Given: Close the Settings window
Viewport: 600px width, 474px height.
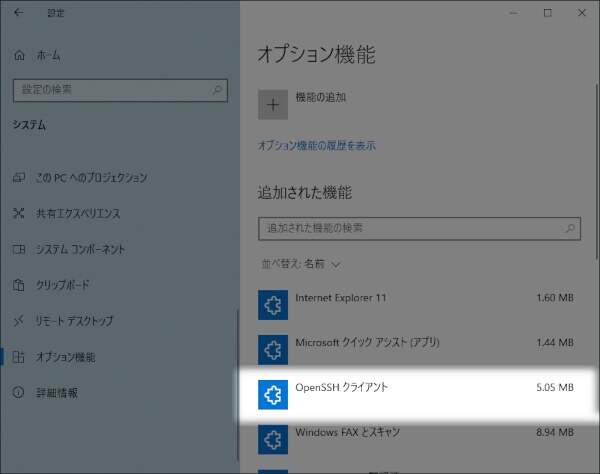Looking at the screenshot, I should pyautogui.click(x=582, y=13).
